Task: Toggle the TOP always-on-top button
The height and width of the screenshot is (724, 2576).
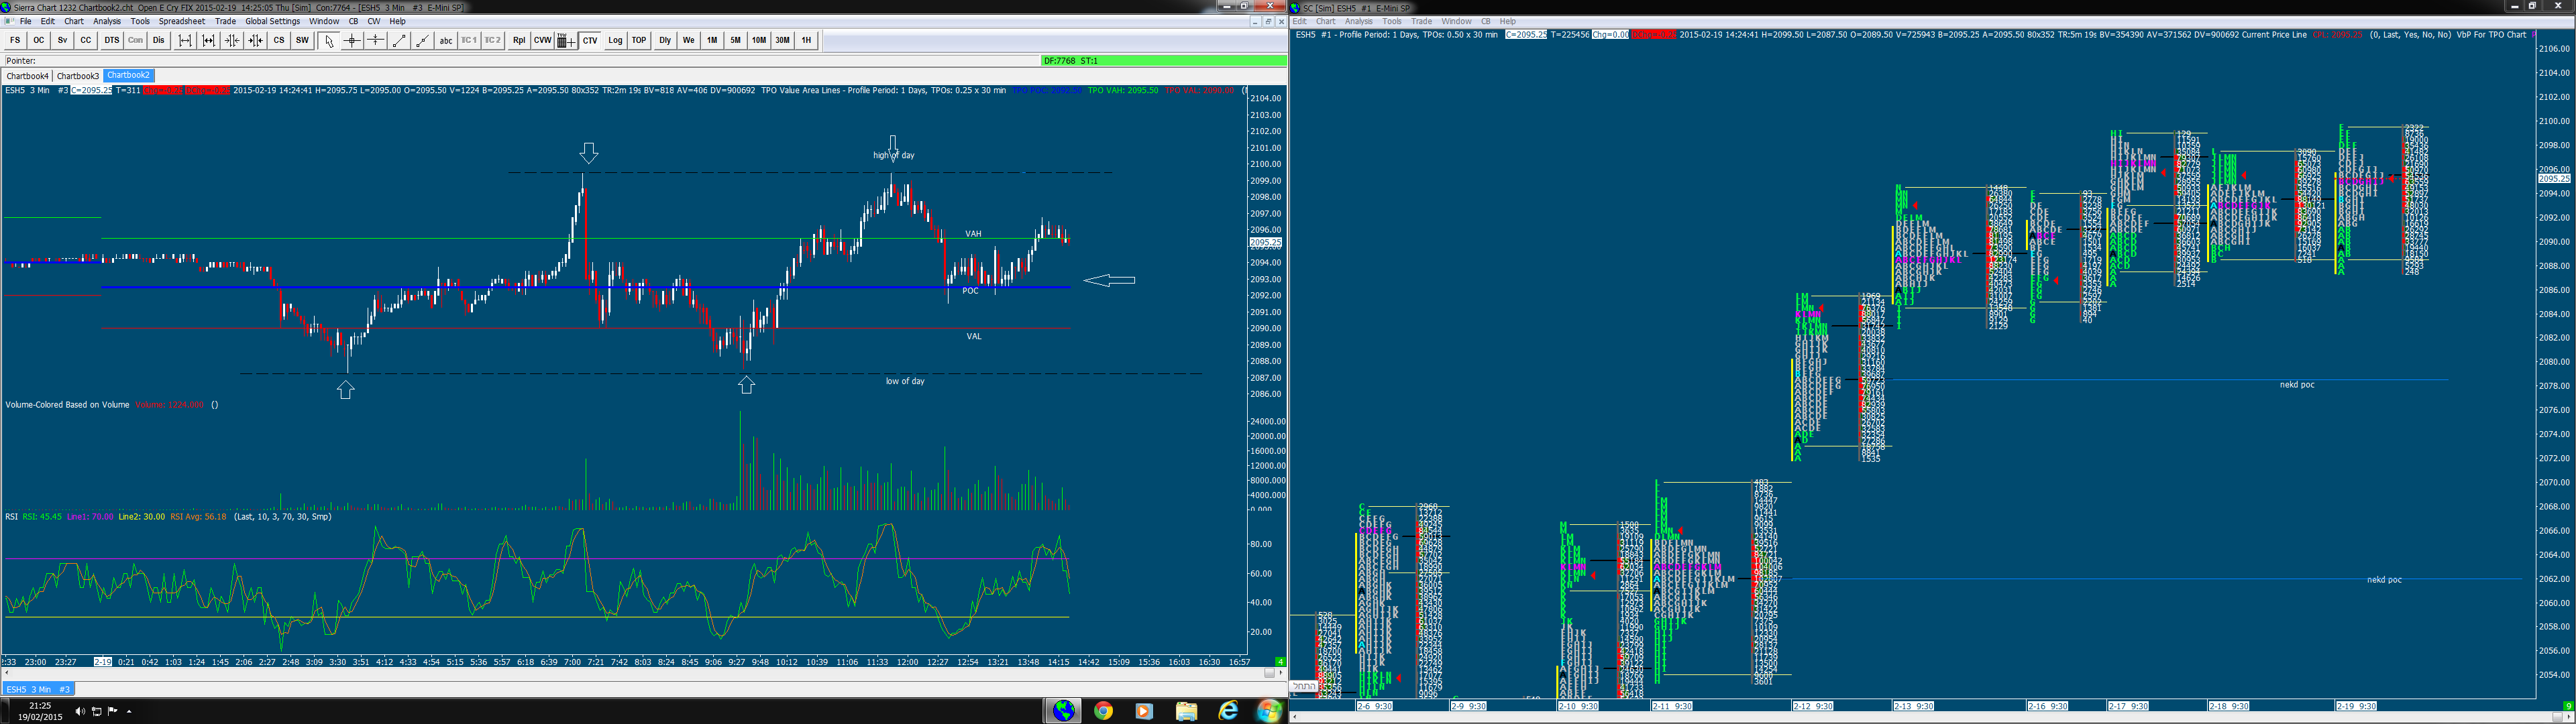Action: (639, 40)
